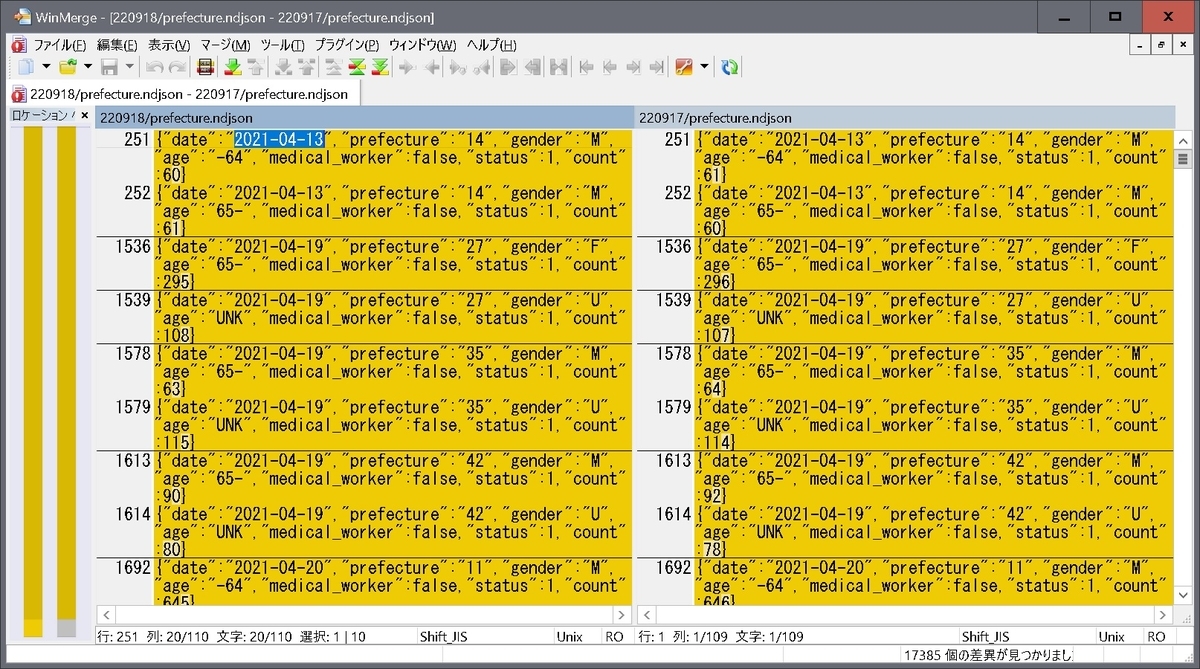Click Unix line-ending label in right status bar

pyautogui.click(x=1112, y=636)
